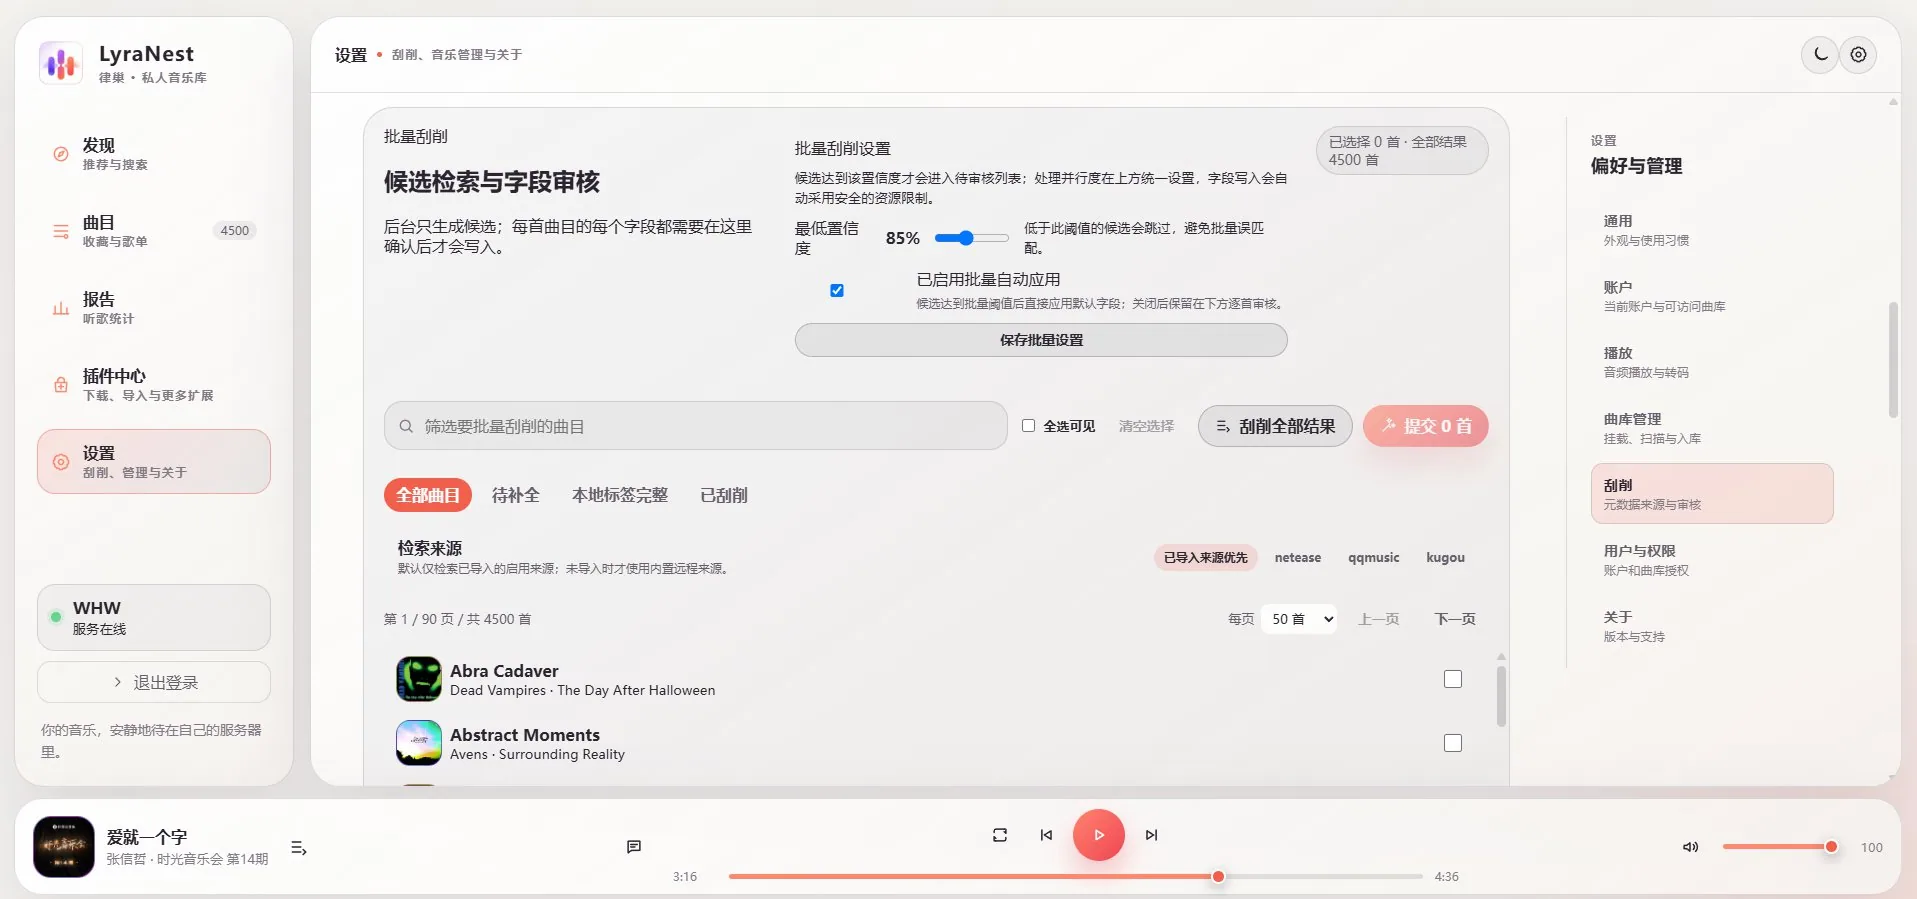Select the Abstract Moments row checkbox
1917x899 pixels.
tap(1453, 743)
